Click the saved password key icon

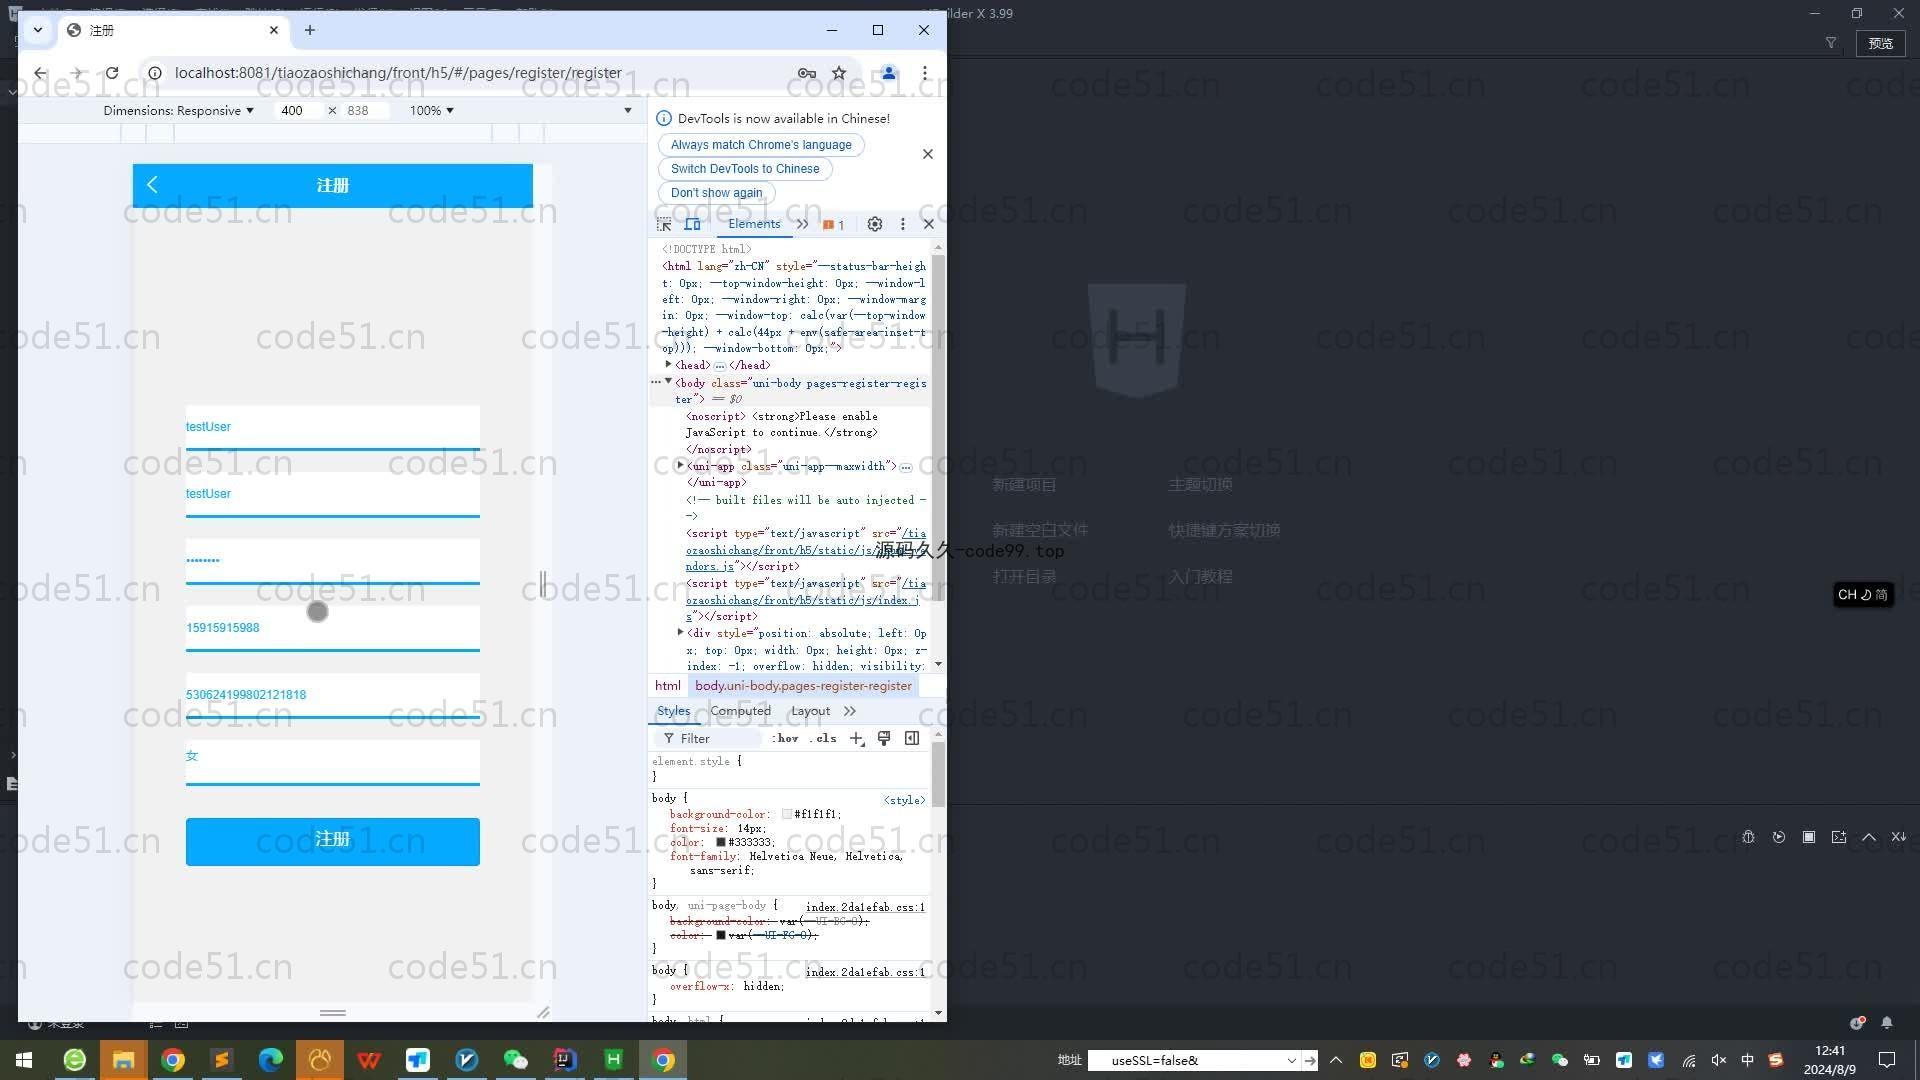pyautogui.click(x=807, y=73)
